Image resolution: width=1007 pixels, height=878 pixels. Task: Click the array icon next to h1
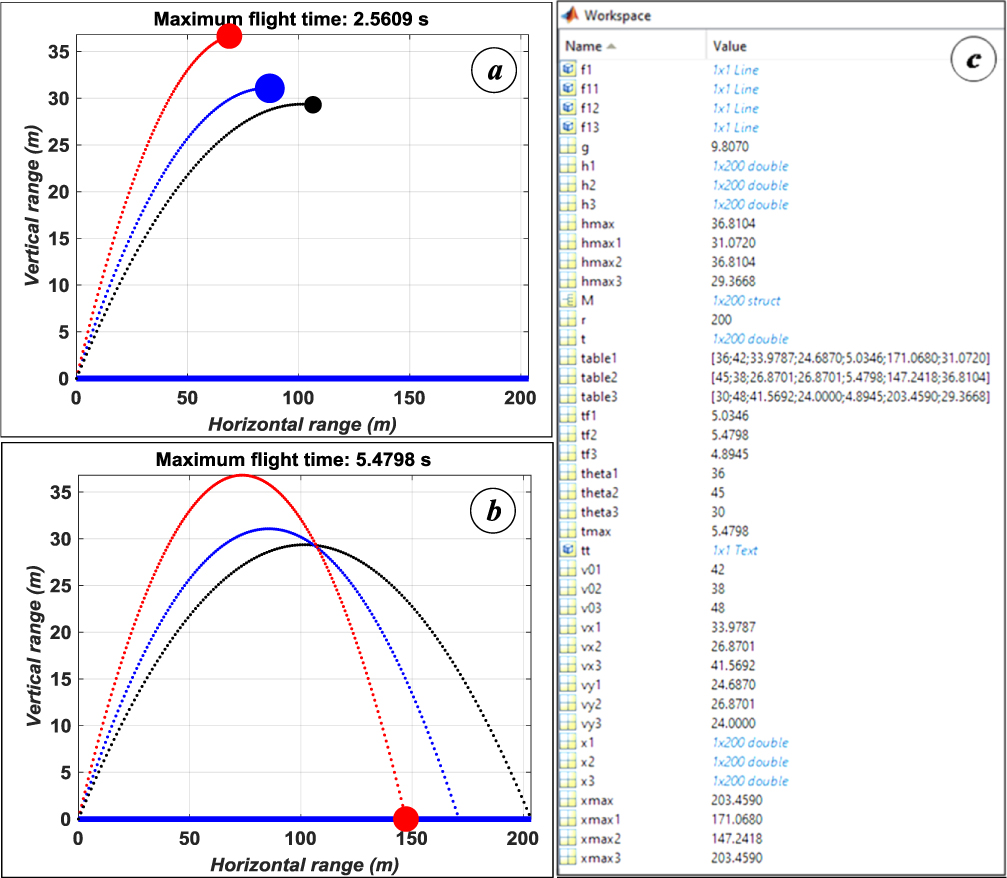[x=568, y=165]
